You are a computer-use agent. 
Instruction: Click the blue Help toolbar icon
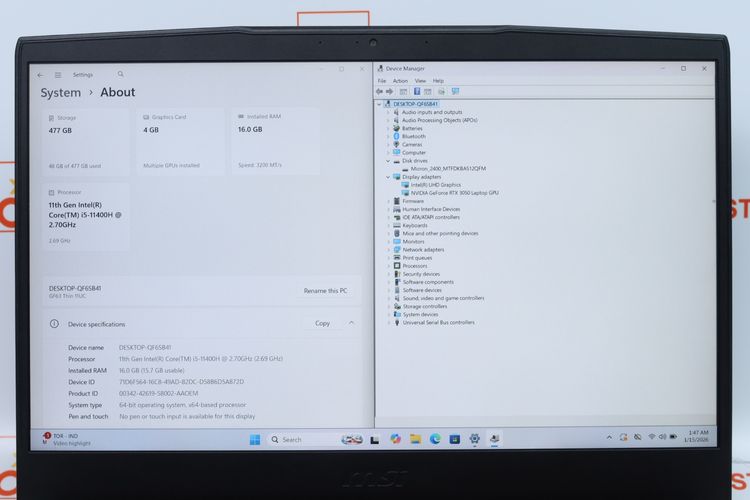click(x=417, y=91)
